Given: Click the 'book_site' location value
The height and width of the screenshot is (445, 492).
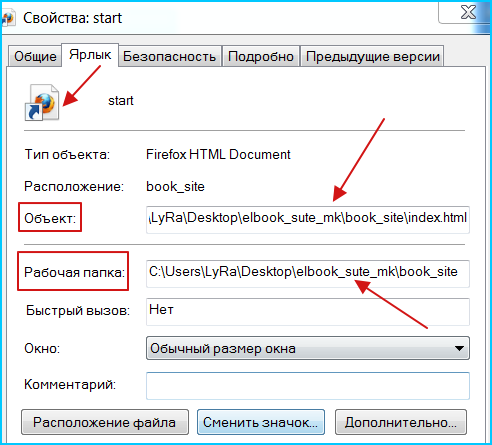Looking at the screenshot, I should tap(175, 187).
